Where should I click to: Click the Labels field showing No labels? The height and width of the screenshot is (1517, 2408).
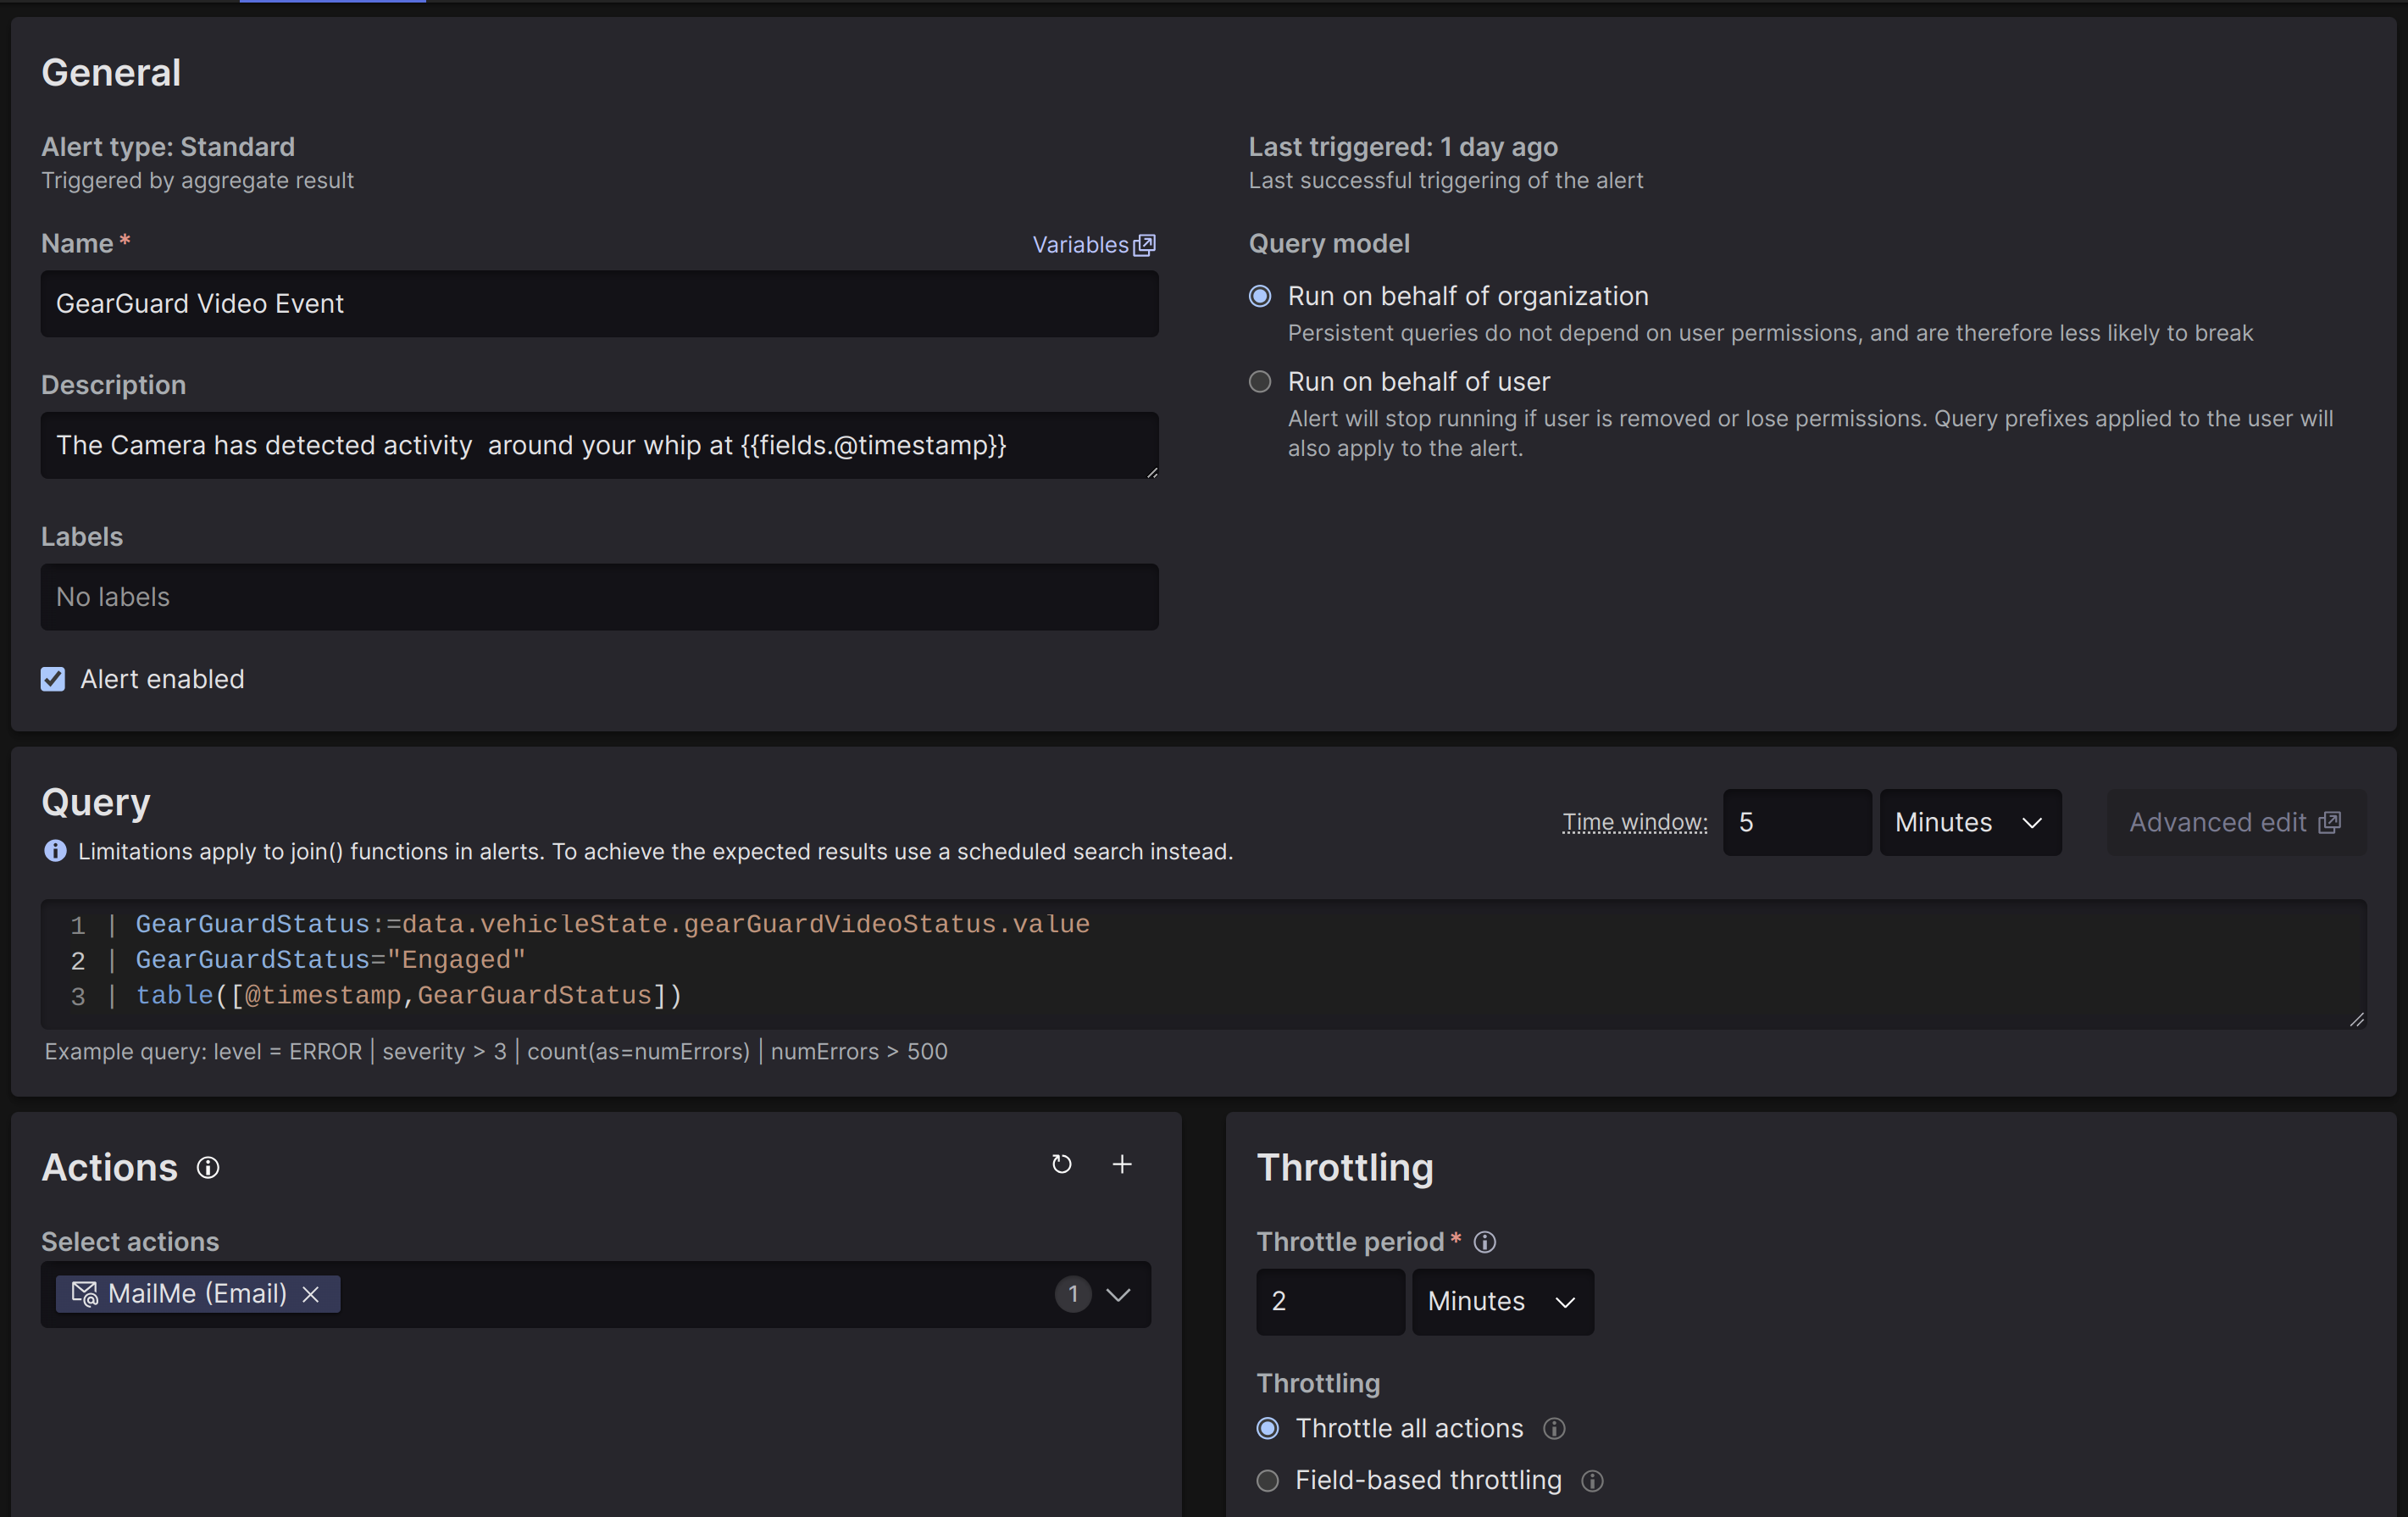(x=598, y=597)
